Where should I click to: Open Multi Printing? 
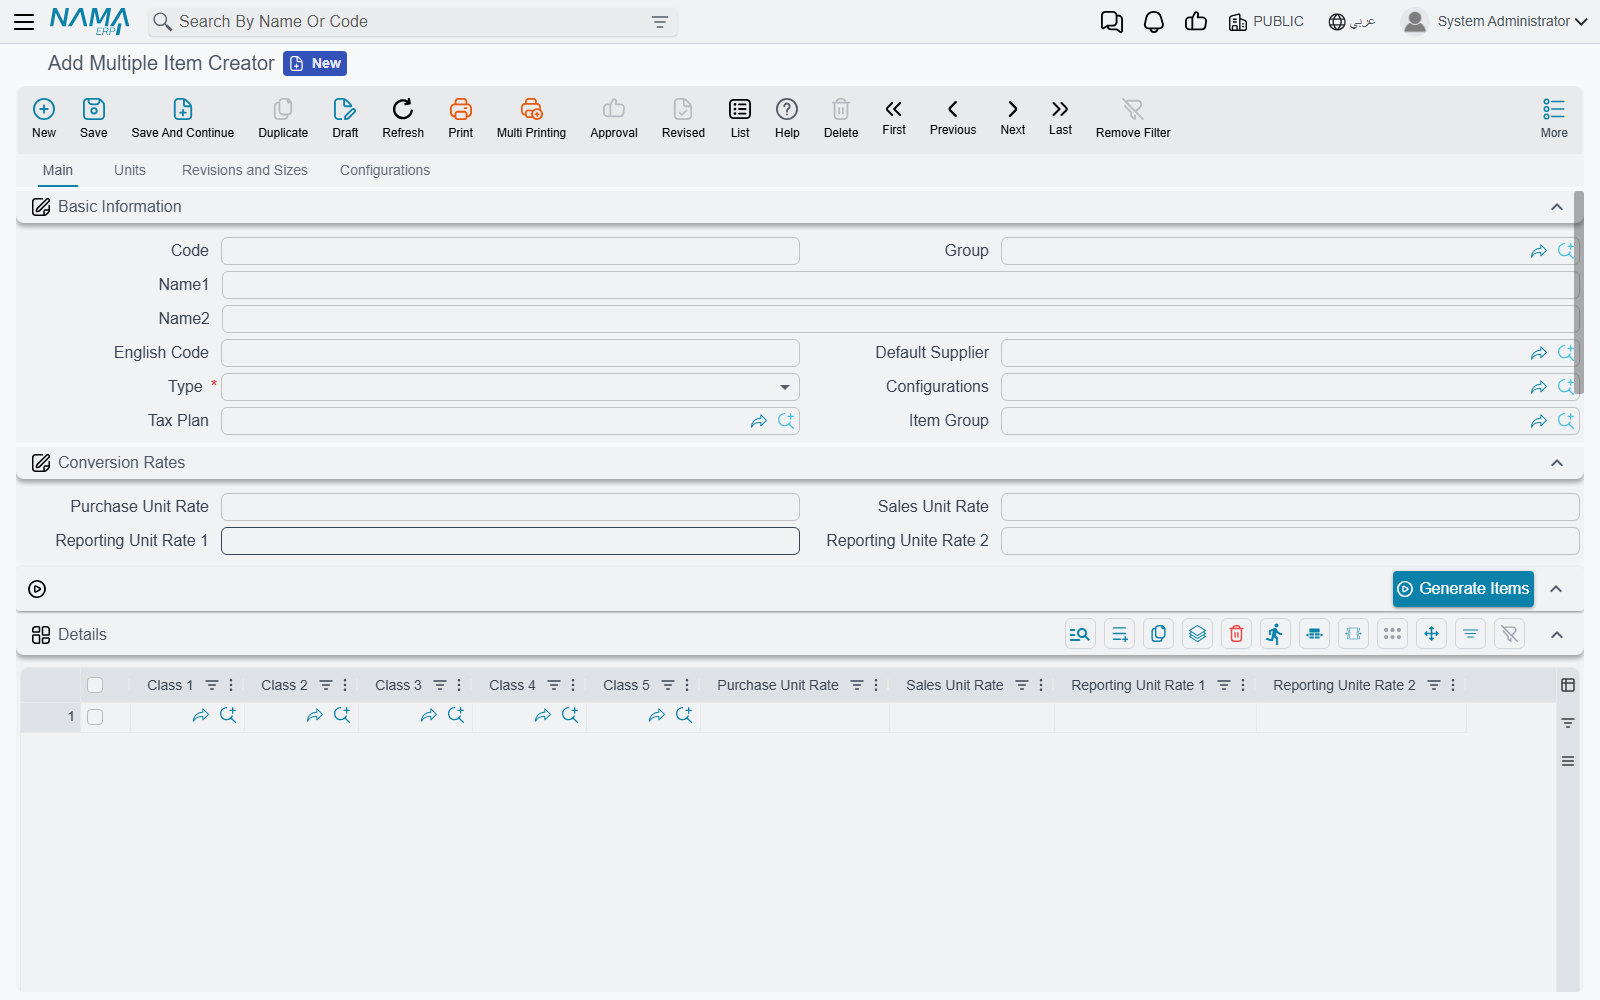pyautogui.click(x=531, y=118)
